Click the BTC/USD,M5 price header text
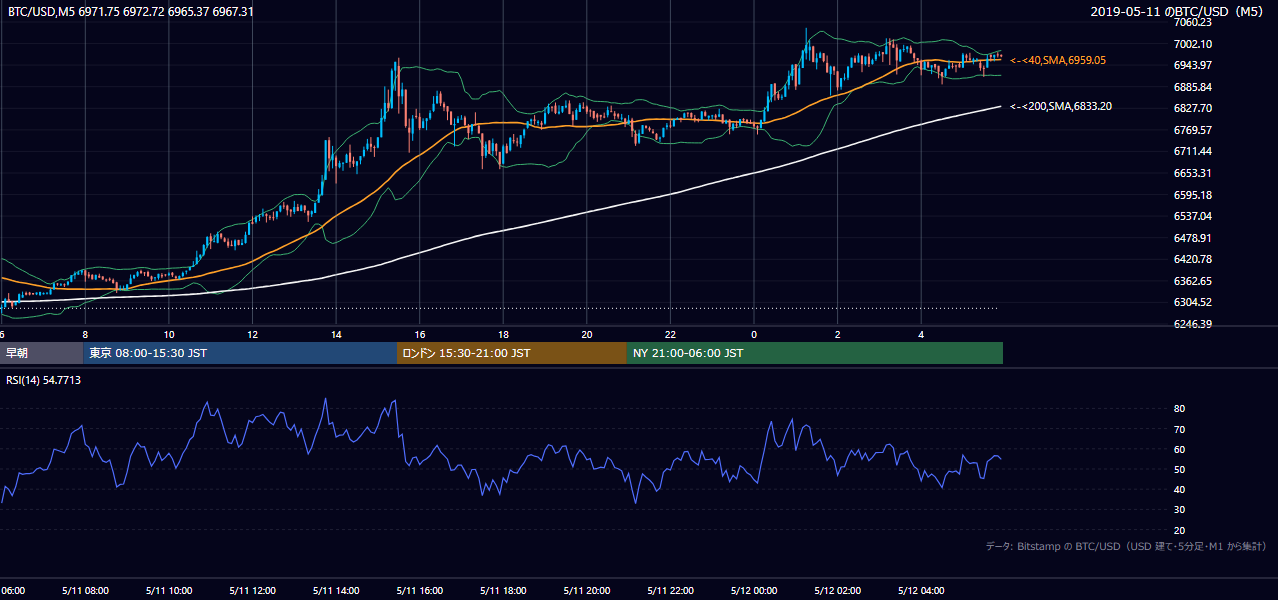 point(130,11)
